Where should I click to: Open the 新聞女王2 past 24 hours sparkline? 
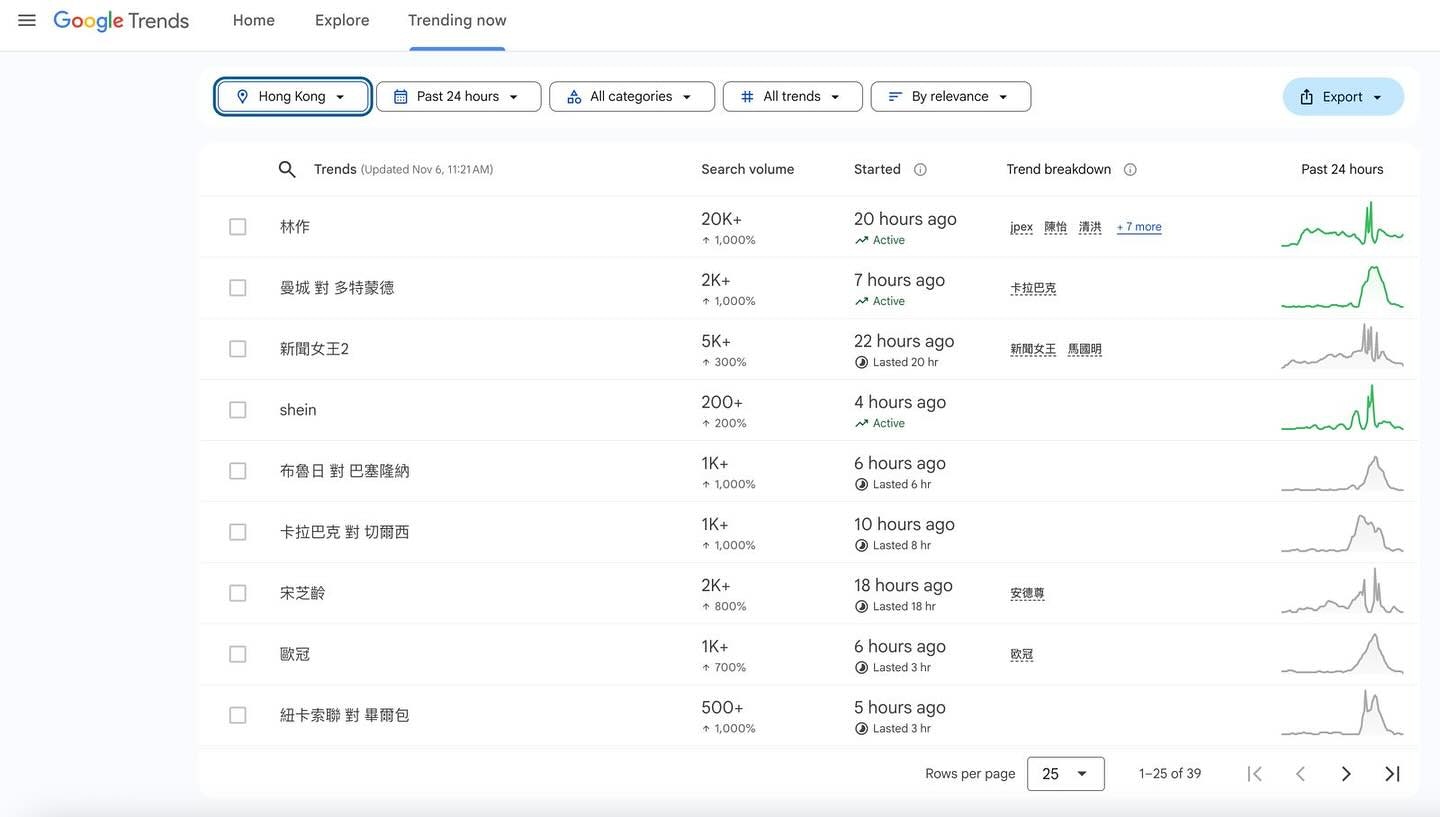pyautogui.click(x=1342, y=347)
